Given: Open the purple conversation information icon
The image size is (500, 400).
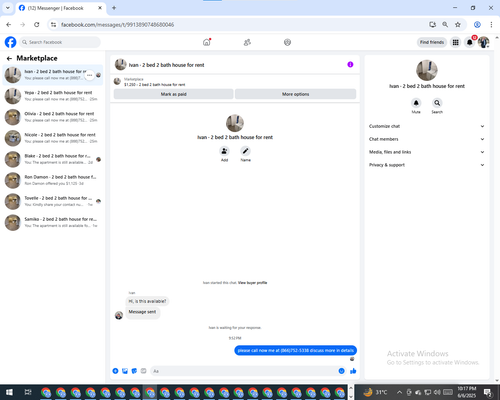Looking at the screenshot, I should click(x=350, y=65).
